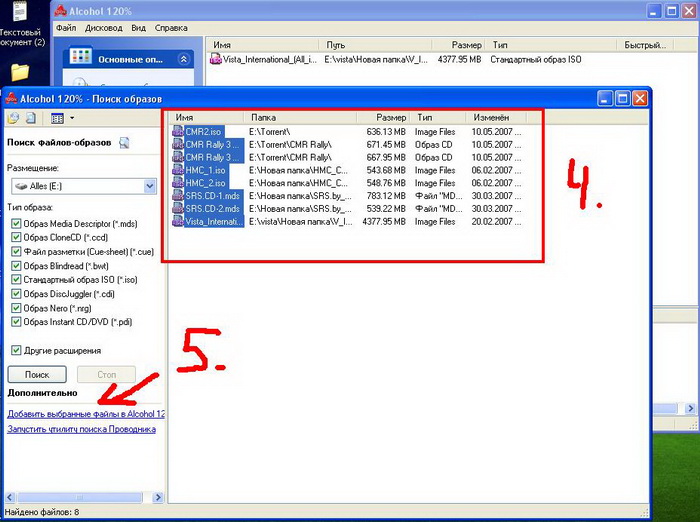Toggle Образ Media Descriptor (*.mds) checkbox
The height and width of the screenshot is (522, 700).
tap(16, 224)
